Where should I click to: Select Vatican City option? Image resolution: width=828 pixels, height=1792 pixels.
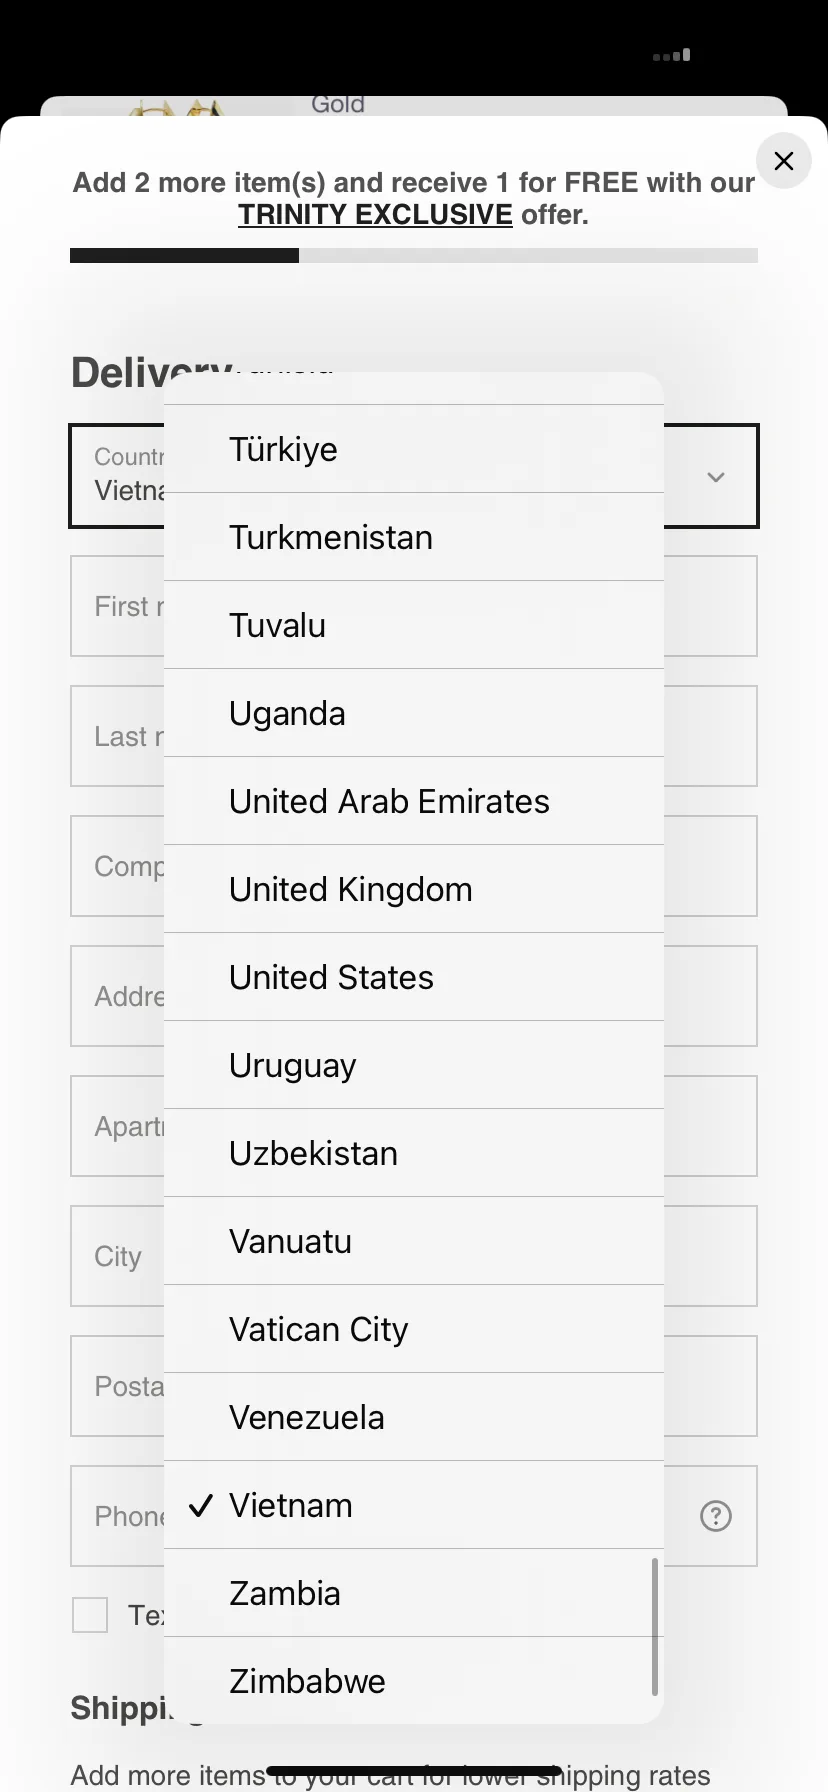413,1330
